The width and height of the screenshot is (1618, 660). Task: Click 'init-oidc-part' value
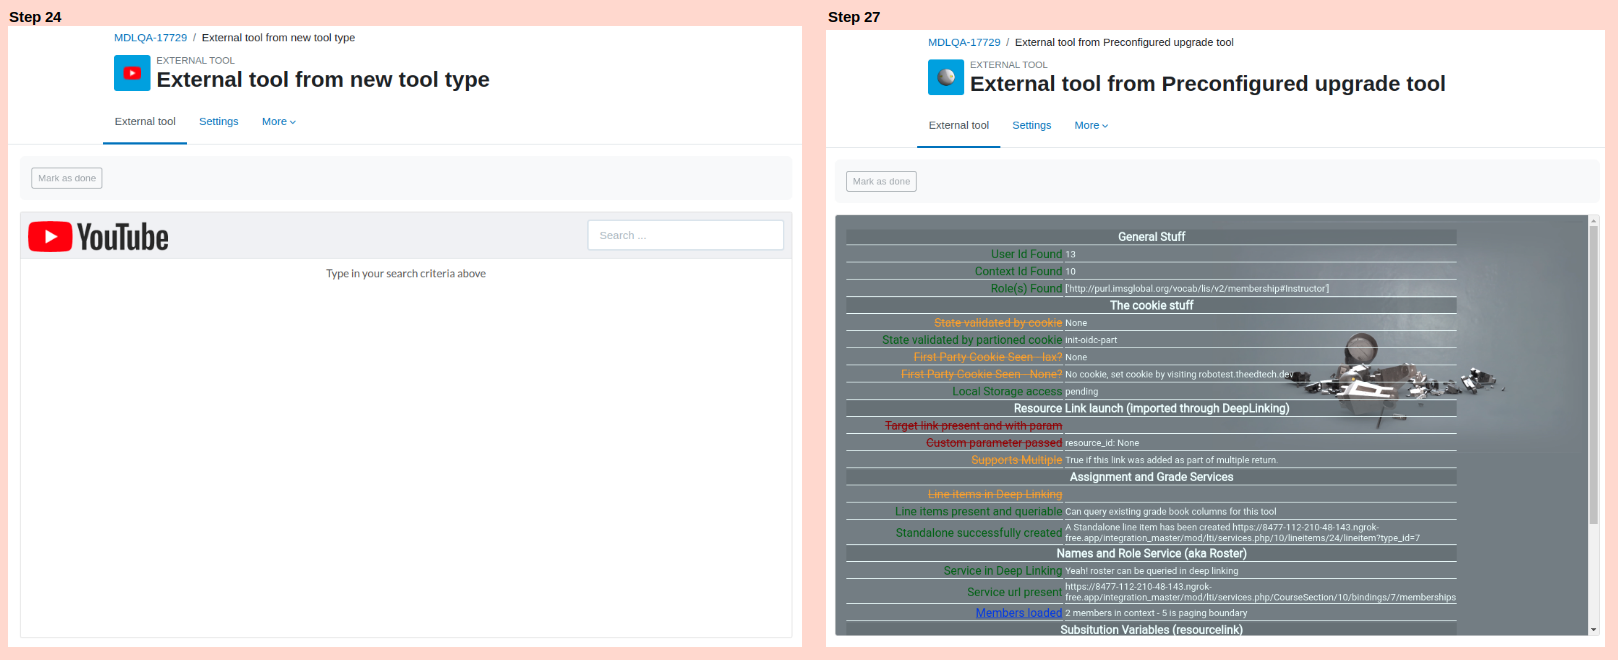1091,340
